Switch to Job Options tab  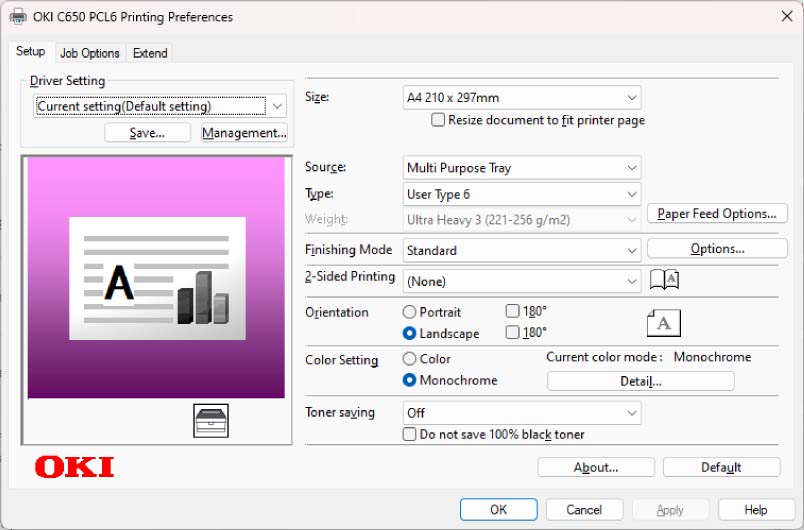[90, 53]
